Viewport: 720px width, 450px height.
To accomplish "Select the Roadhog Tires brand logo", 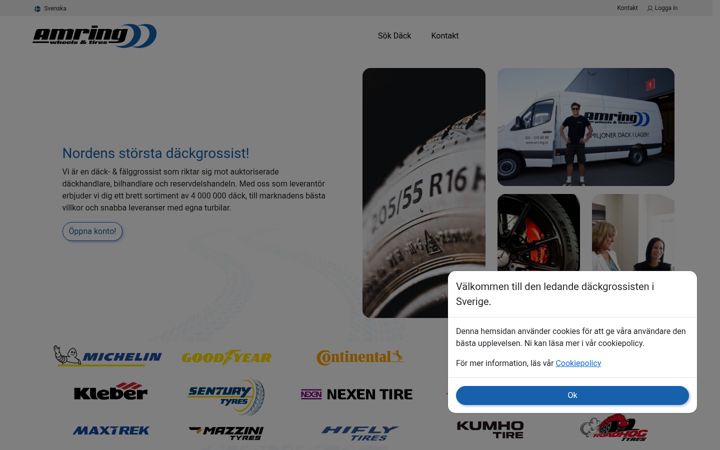I will (x=614, y=428).
